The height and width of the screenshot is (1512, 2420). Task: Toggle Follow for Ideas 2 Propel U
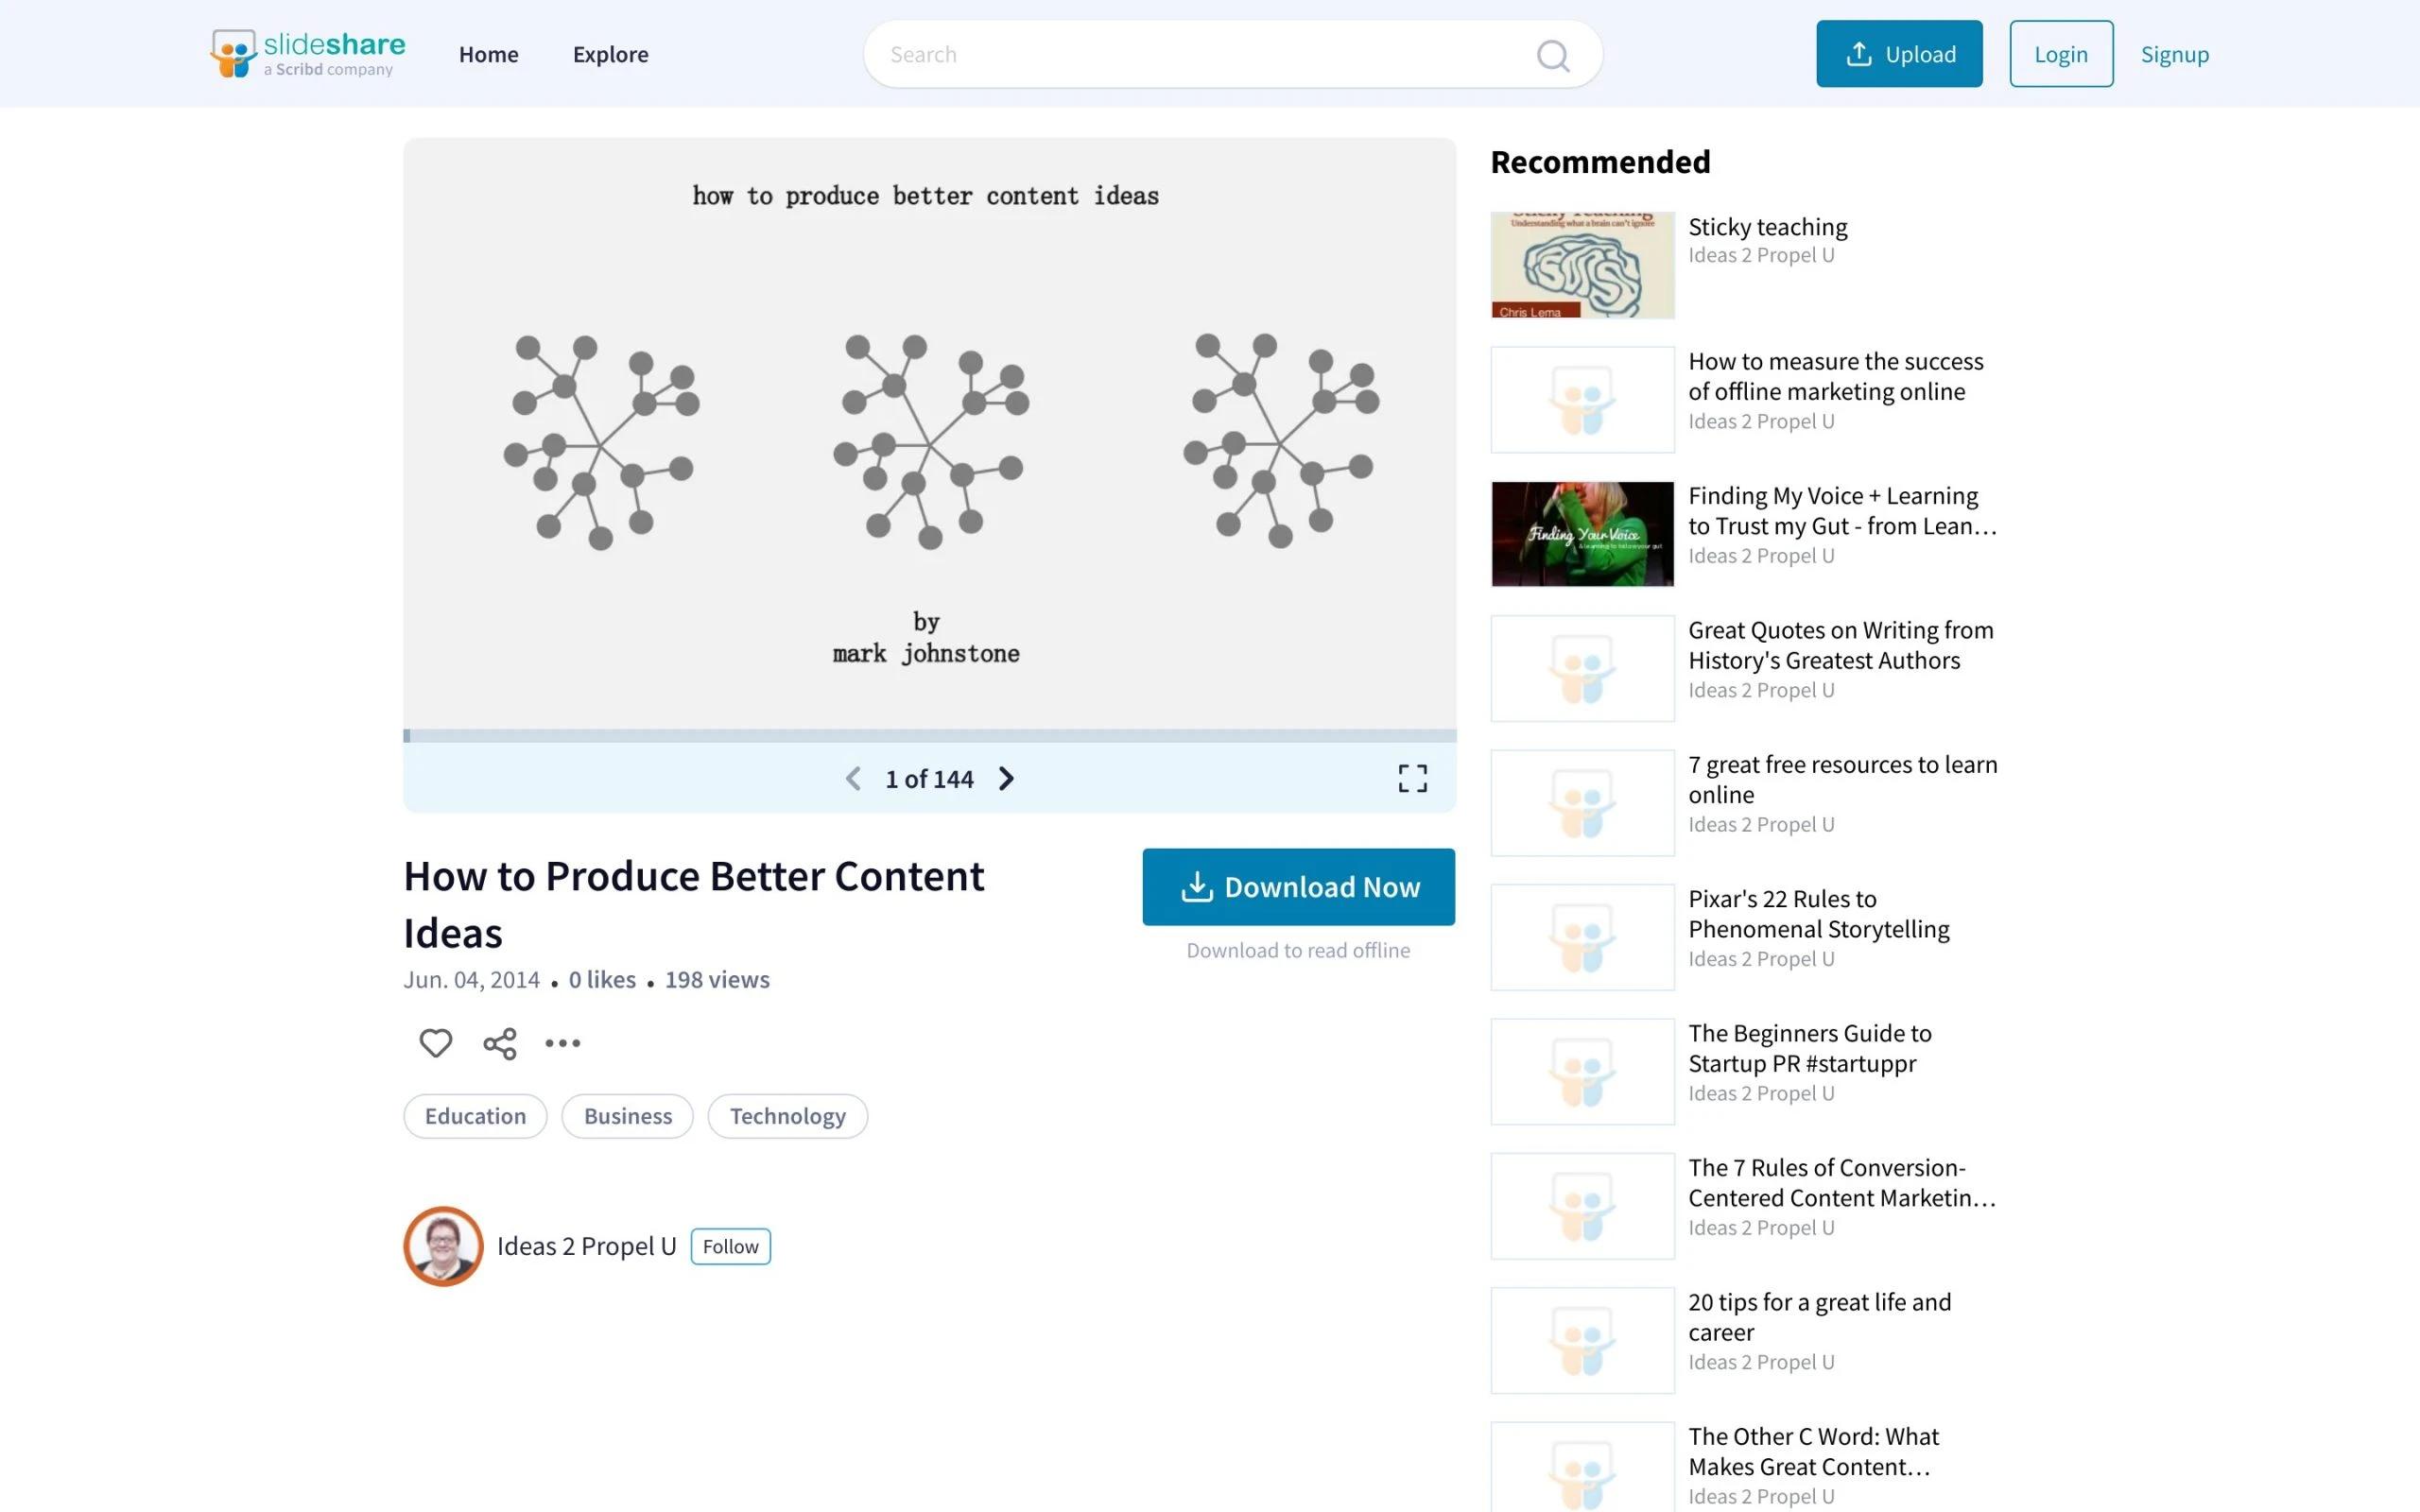pyautogui.click(x=730, y=1246)
